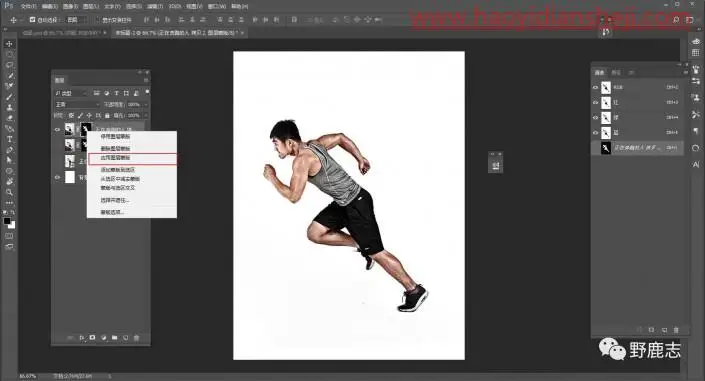Select the Move tool in the toolbox
705x381 pixels.
[9, 44]
